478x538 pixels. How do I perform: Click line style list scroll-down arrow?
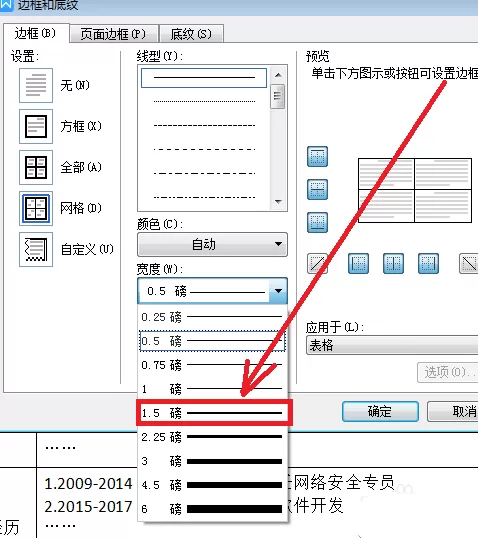[x=278, y=202]
